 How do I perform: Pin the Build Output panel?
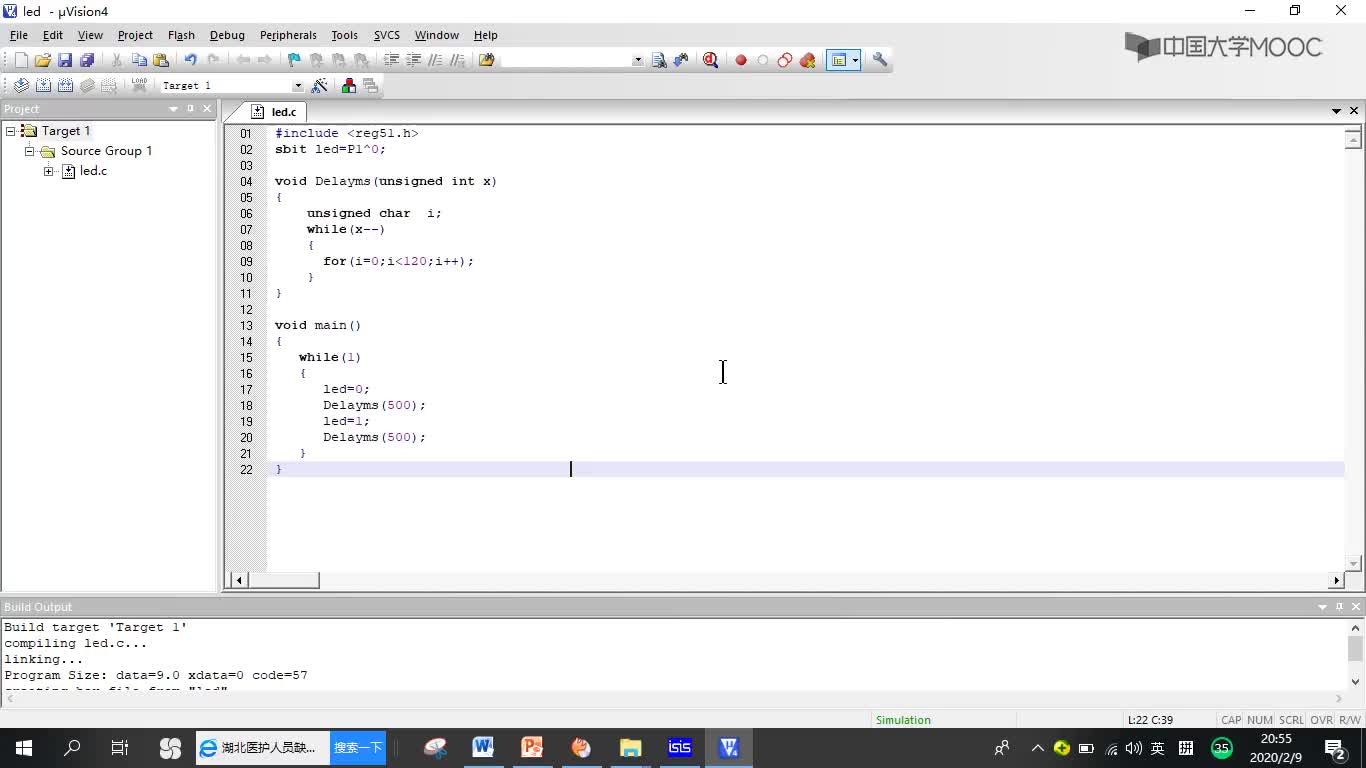click(1339, 607)
